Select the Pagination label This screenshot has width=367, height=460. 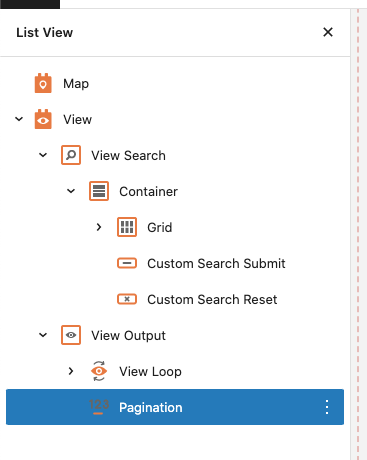(151, 408)
